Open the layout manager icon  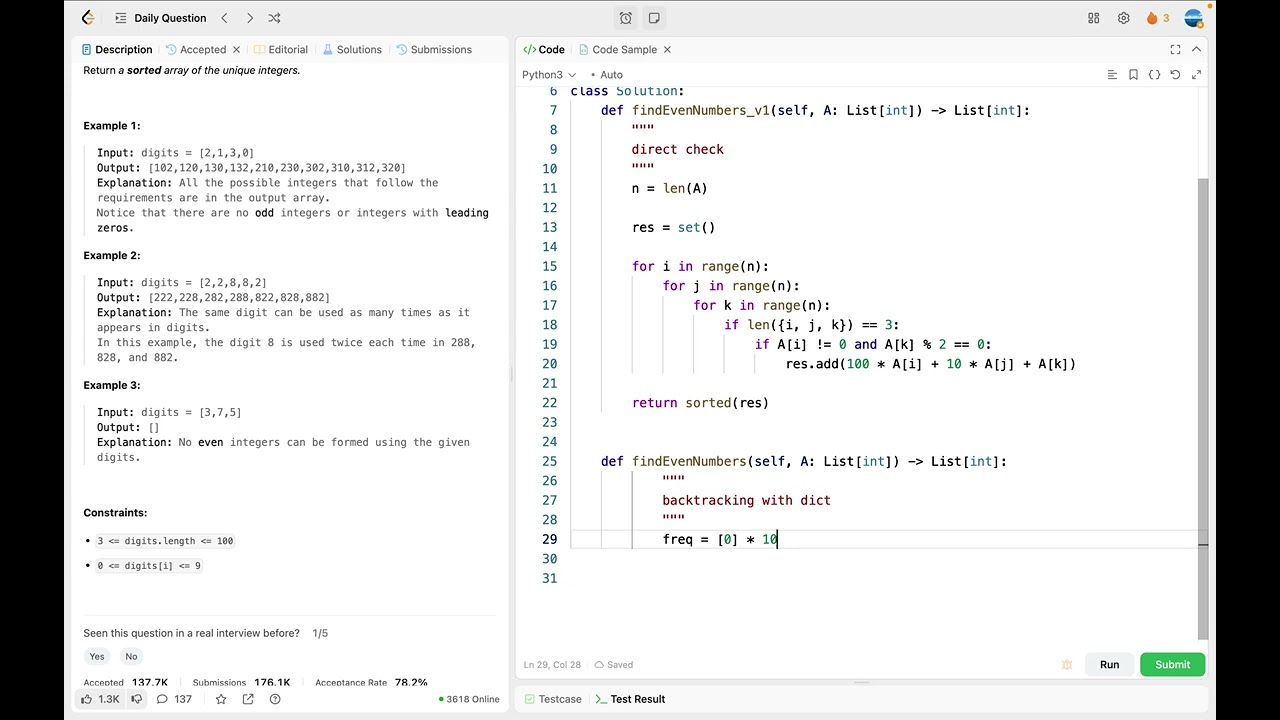click(1094, 18)
